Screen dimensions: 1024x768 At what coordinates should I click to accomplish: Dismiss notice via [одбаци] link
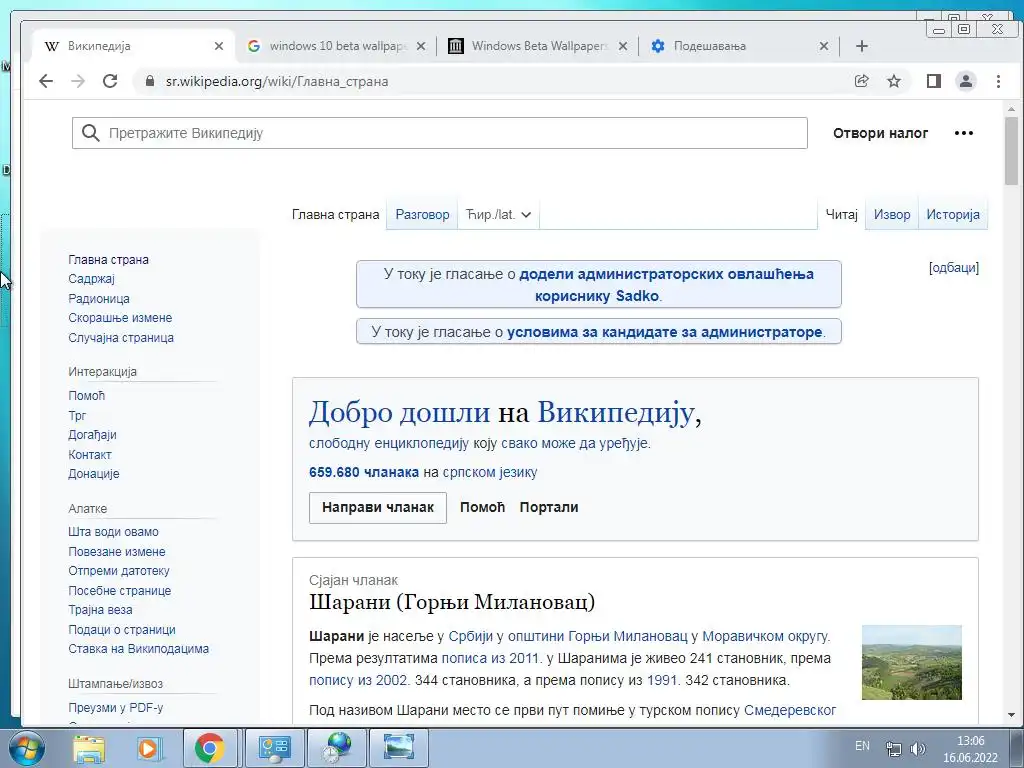[x=953, y=268]
